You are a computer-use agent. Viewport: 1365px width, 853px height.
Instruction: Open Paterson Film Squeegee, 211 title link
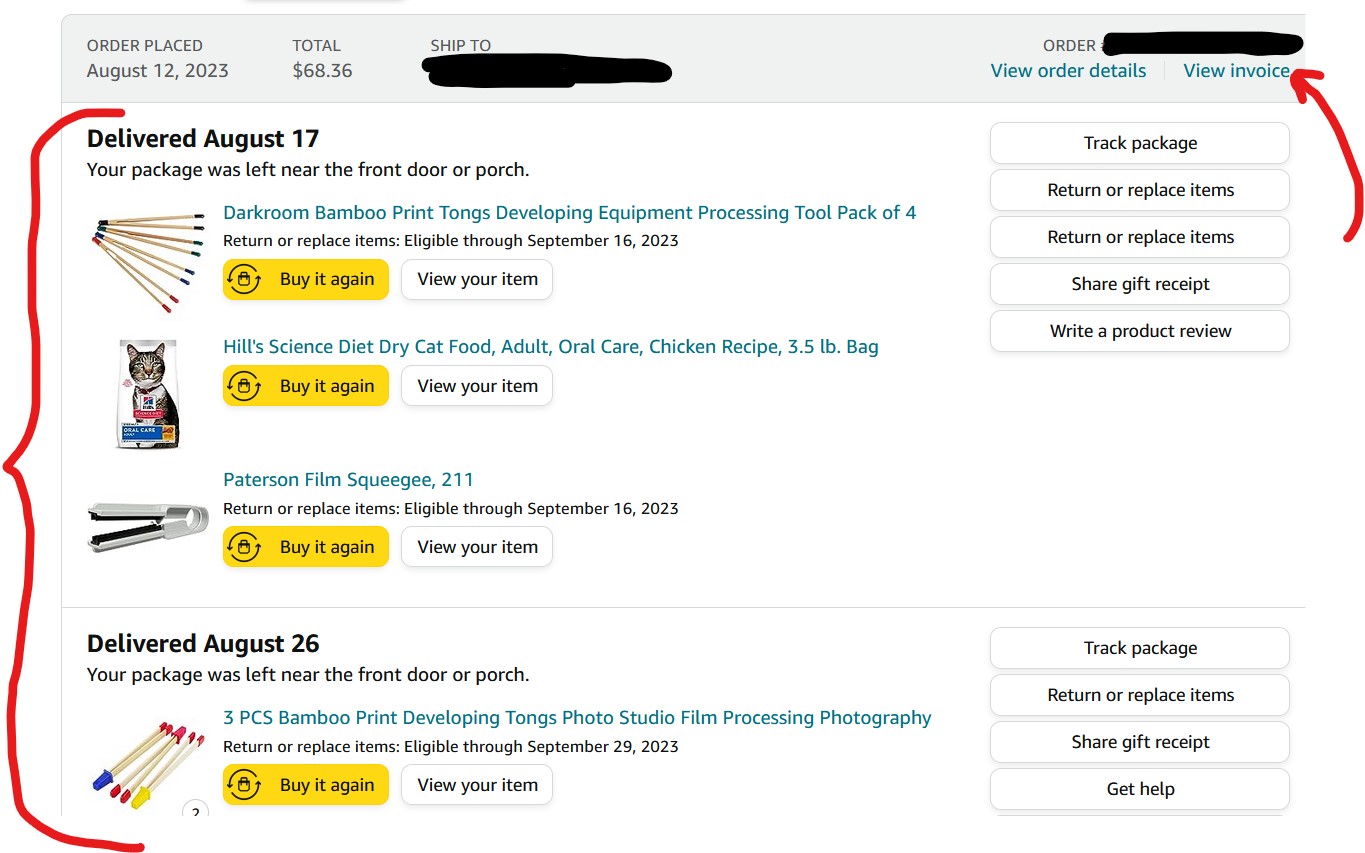348,479
